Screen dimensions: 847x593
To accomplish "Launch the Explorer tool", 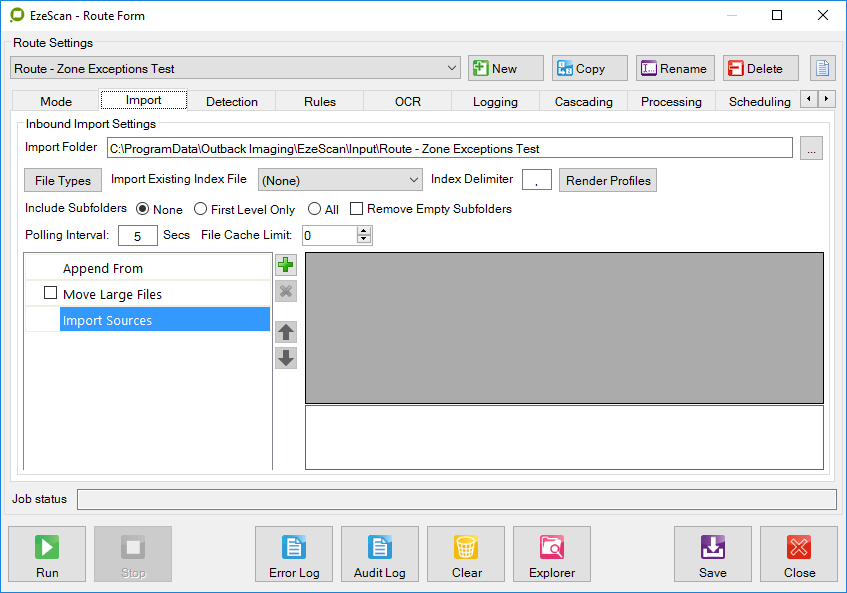I will click(552, 554).
